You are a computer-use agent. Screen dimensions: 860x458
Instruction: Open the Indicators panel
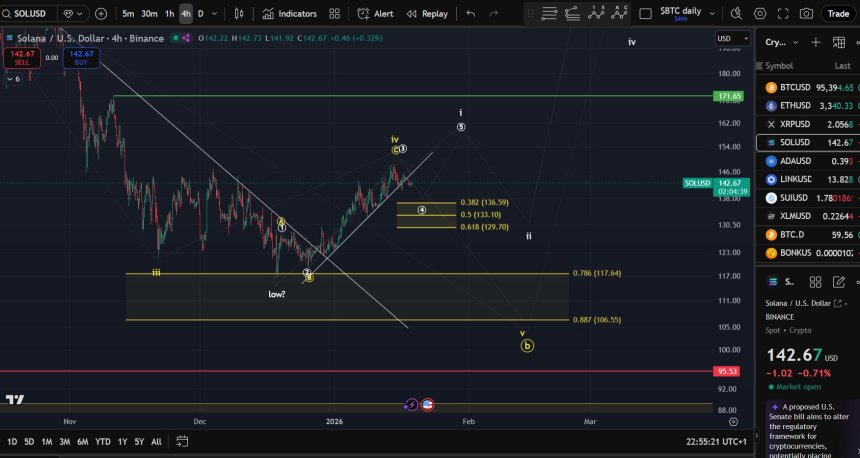(x=289, y=14)
